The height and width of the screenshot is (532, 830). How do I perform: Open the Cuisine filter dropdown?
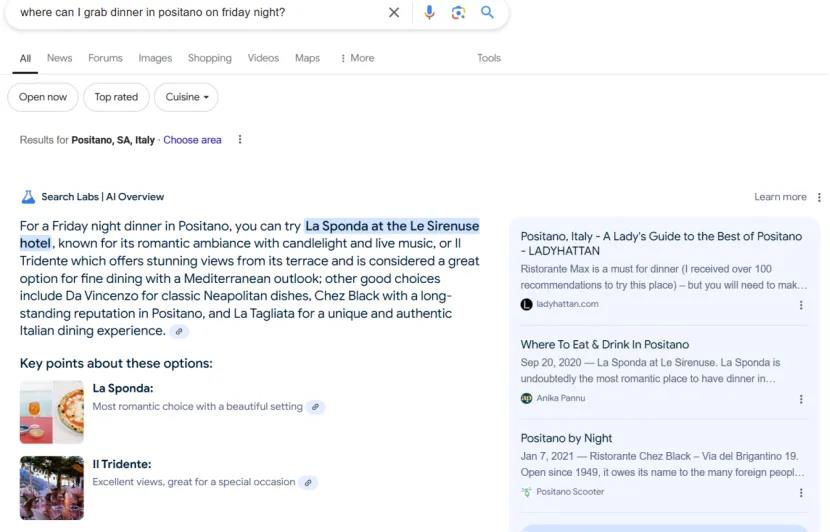[186, 97]
